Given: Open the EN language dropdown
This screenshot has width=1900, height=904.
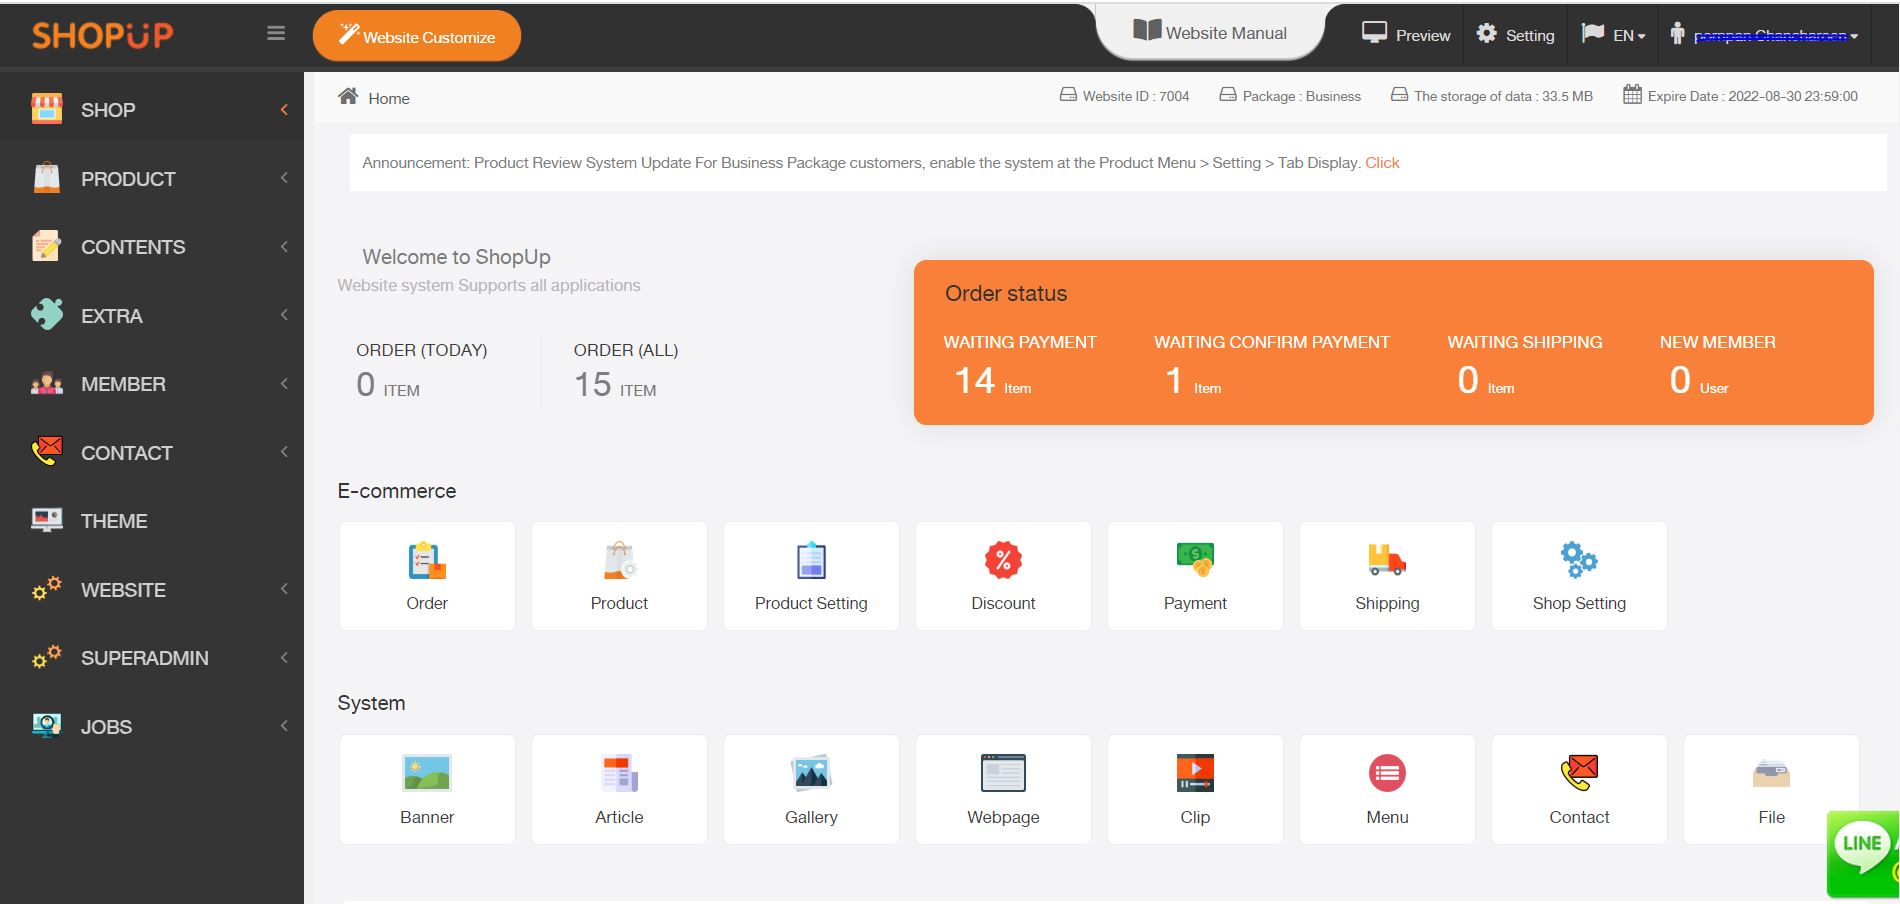Looking at the screenshot, I should coord(1613,35).
